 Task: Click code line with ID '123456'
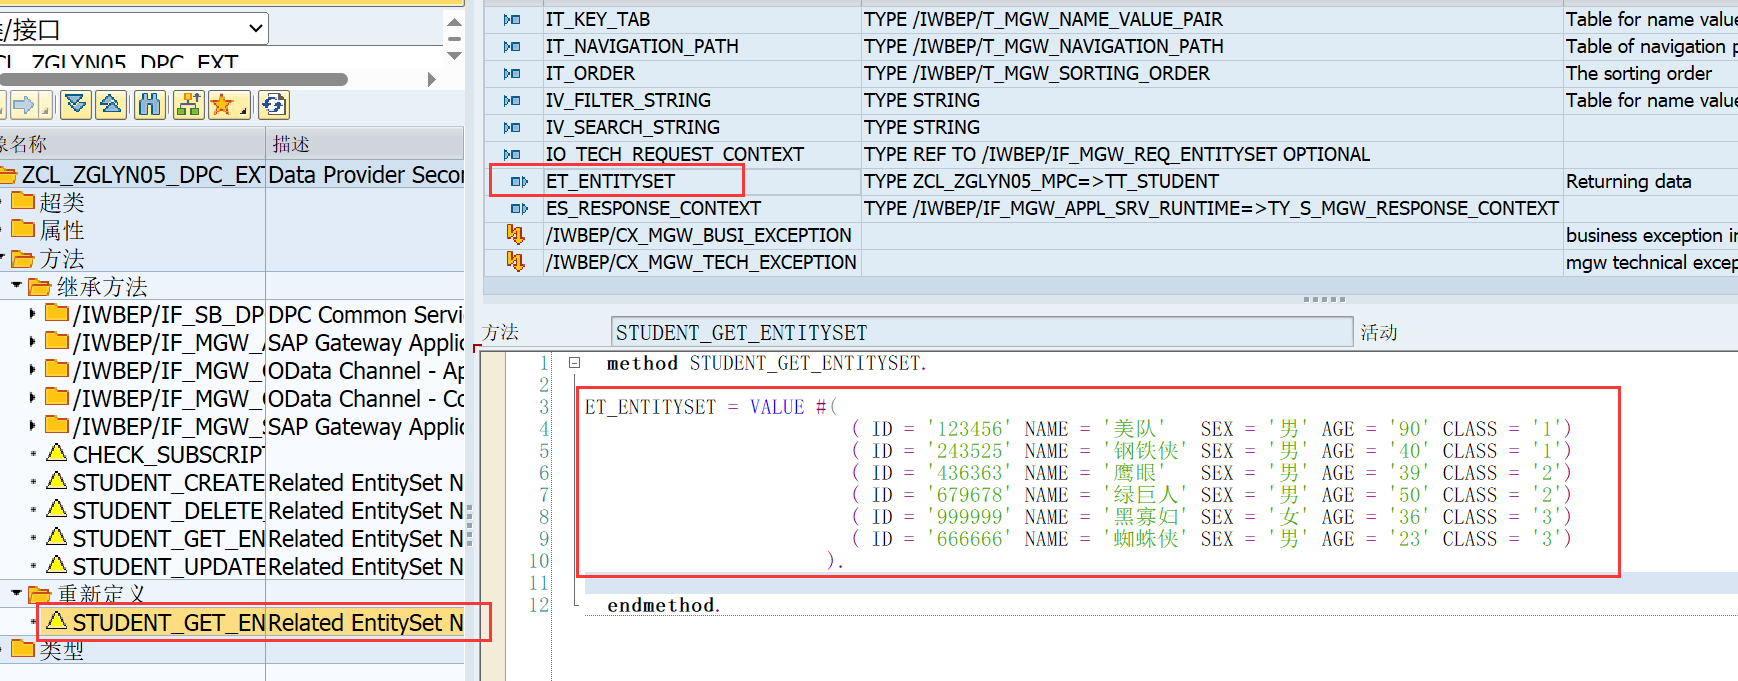click(1212, 429)
